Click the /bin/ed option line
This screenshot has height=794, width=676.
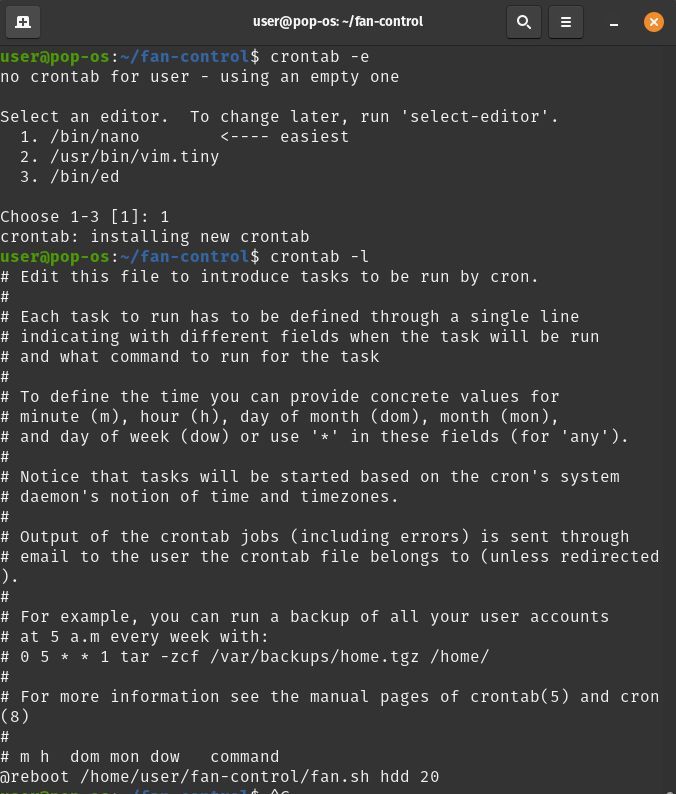coord(70,176)
